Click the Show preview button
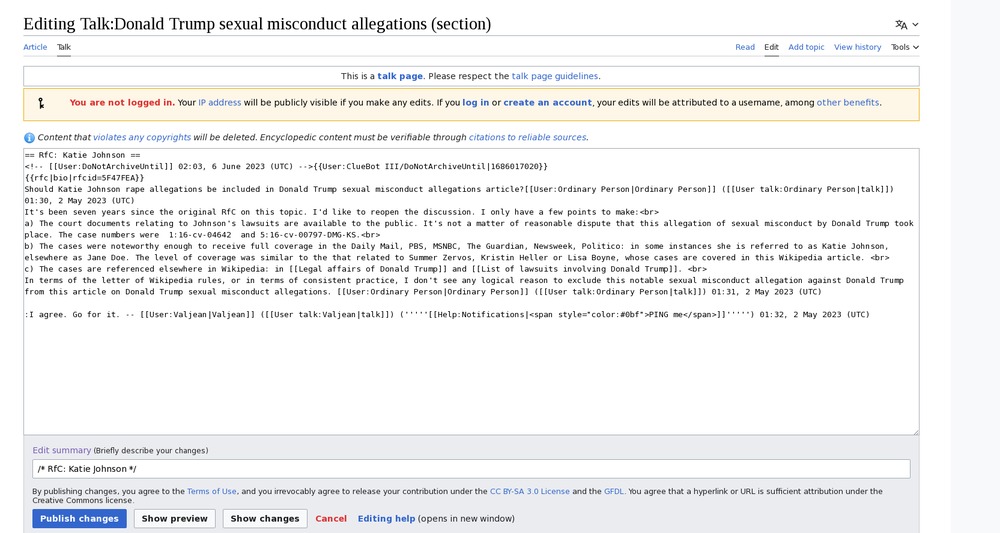 [x=175, y=519]
